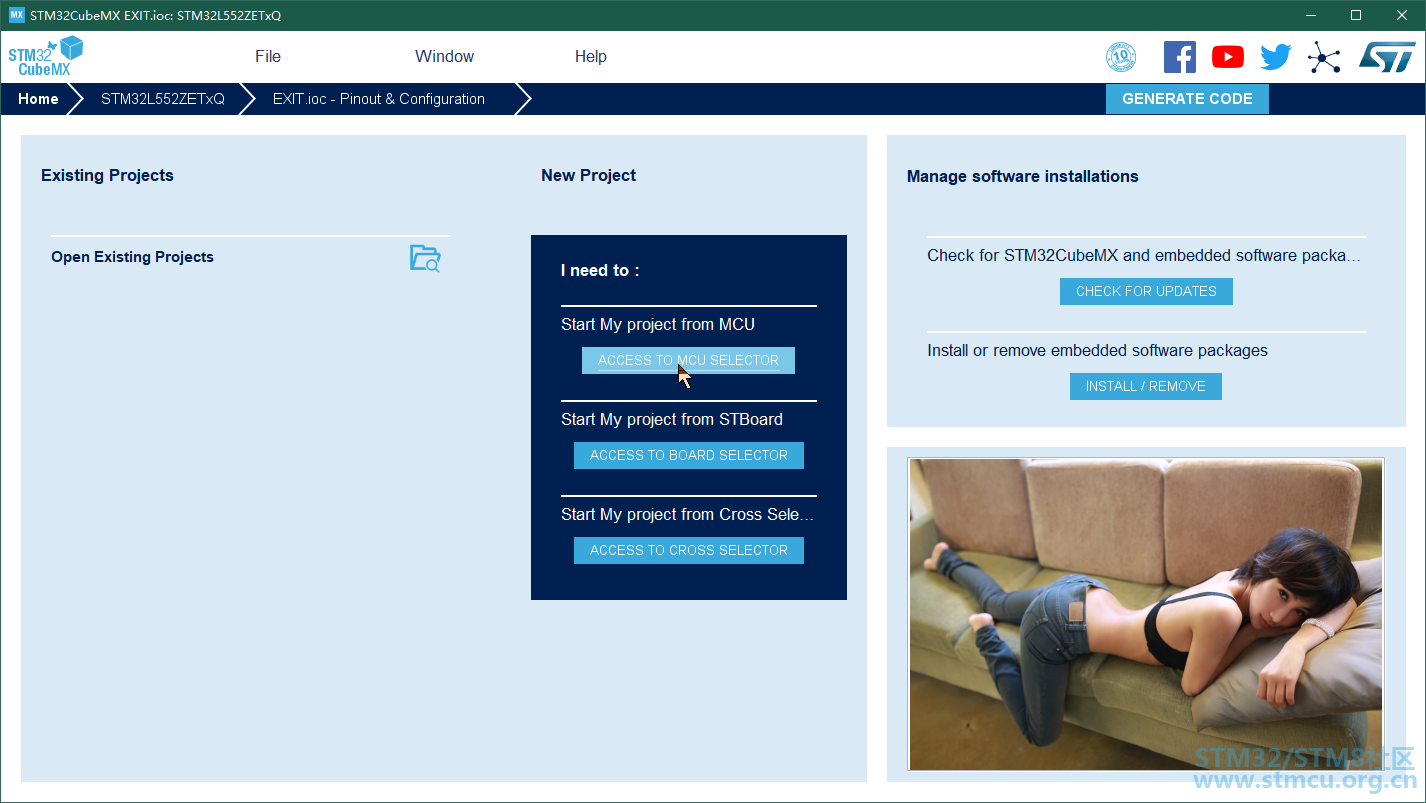
Task: Select the STM32L552ZETxQ breadcrumb
Action: tap(163, 99)
